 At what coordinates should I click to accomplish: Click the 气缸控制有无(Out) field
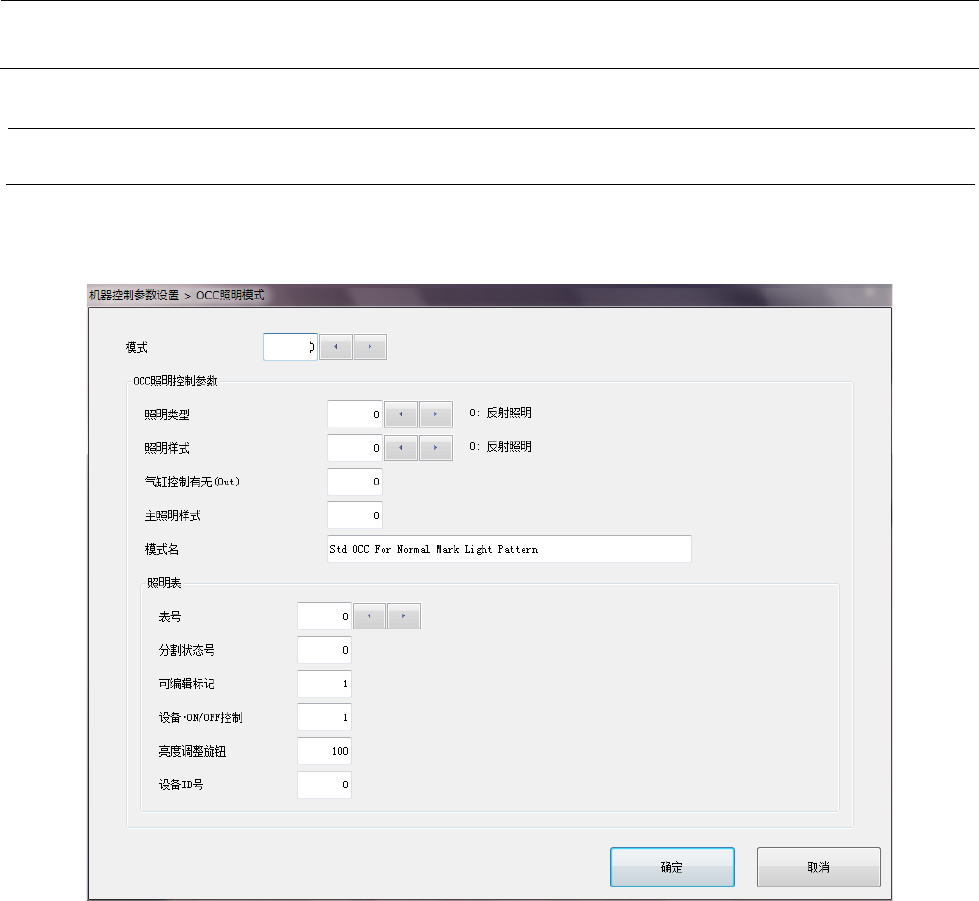pos(355,481)
